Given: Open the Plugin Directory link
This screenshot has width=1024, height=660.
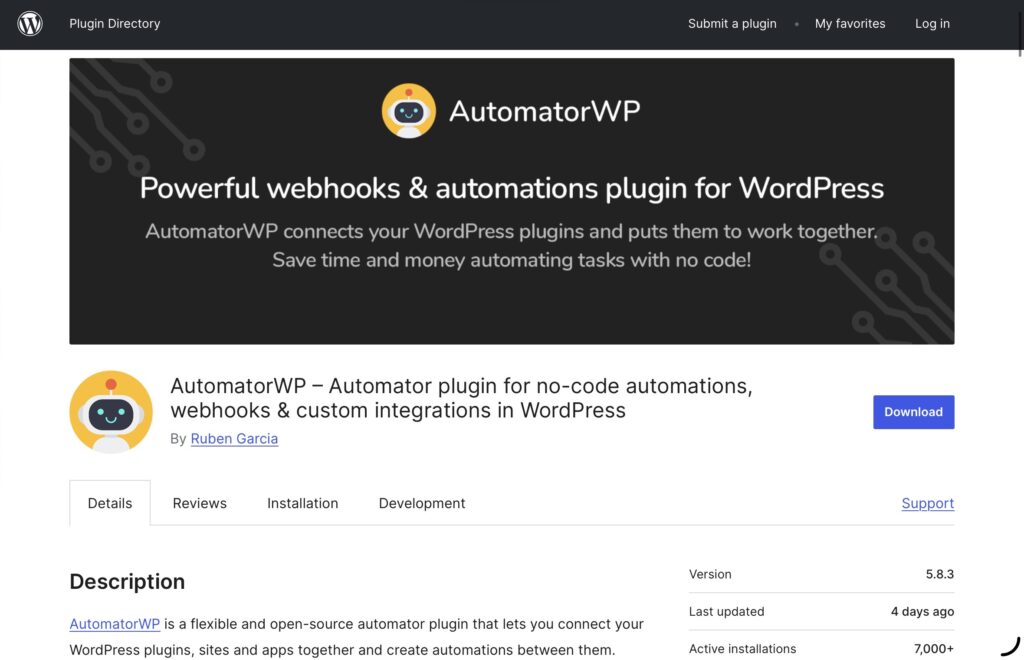Looking at the screenshot, I should (x=114, y=24).
